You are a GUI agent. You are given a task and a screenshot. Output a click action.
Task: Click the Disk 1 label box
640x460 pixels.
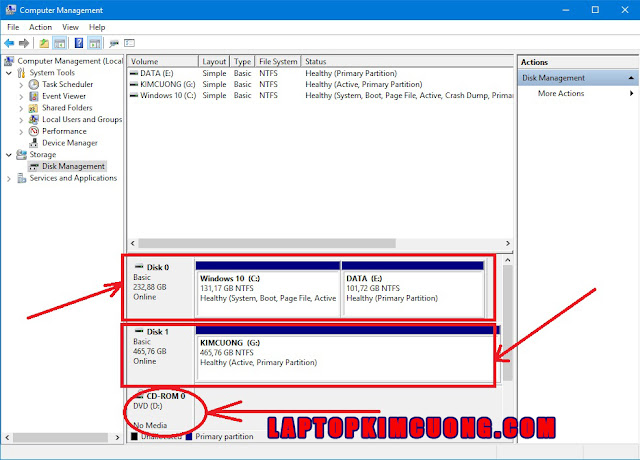160,352
